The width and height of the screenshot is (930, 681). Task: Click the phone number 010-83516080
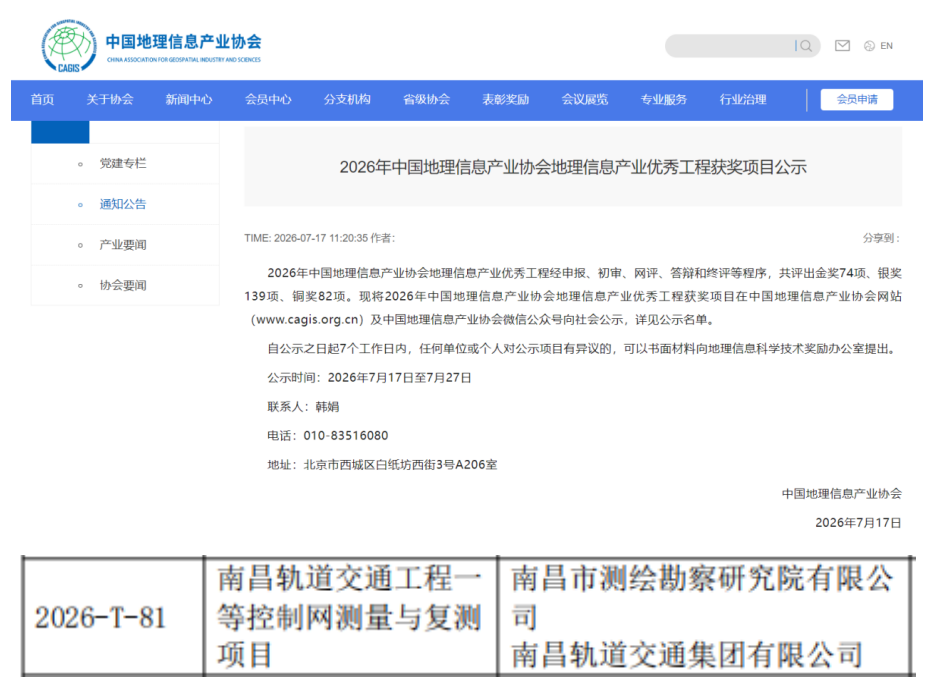(x=346, y=436)
